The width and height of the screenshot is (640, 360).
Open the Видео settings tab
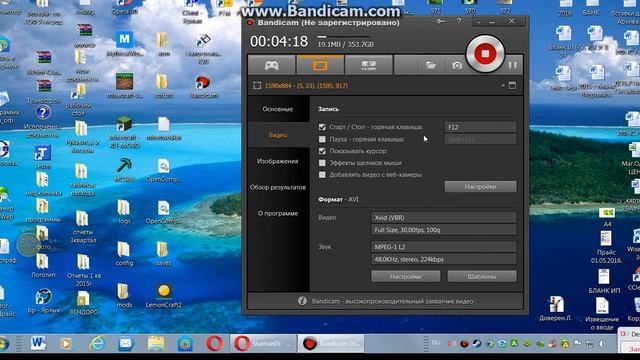pyautogui.click(x=278, y=135)
